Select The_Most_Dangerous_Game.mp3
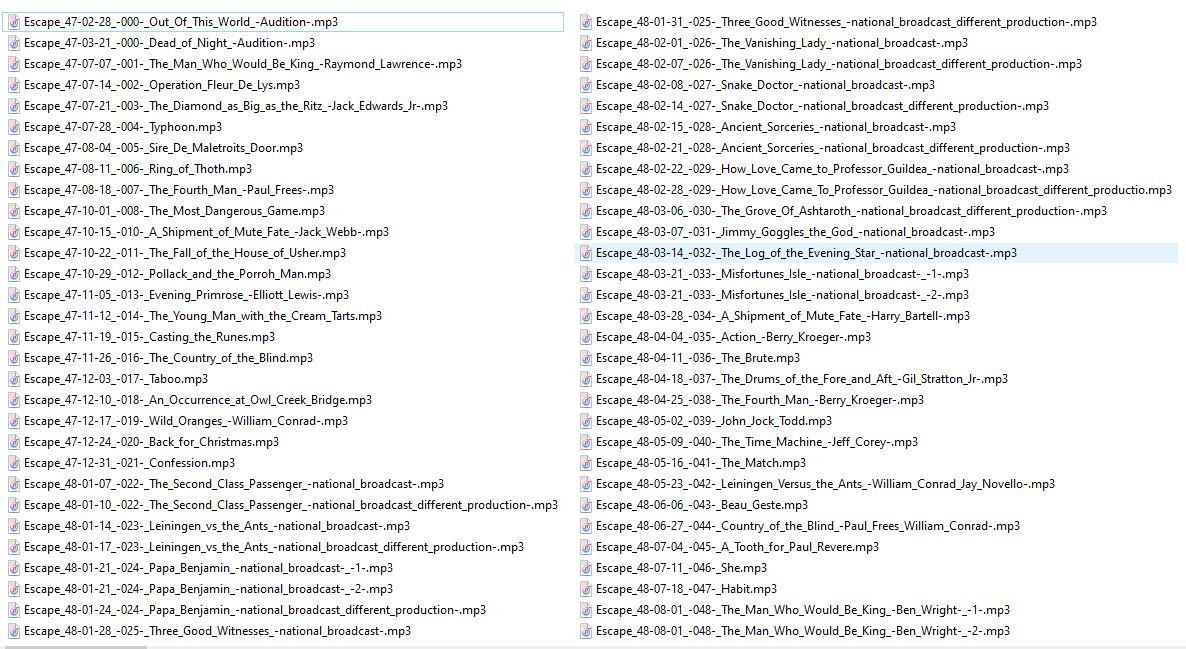The width and height of the screenshot is (1186, 649). point(174,211)
